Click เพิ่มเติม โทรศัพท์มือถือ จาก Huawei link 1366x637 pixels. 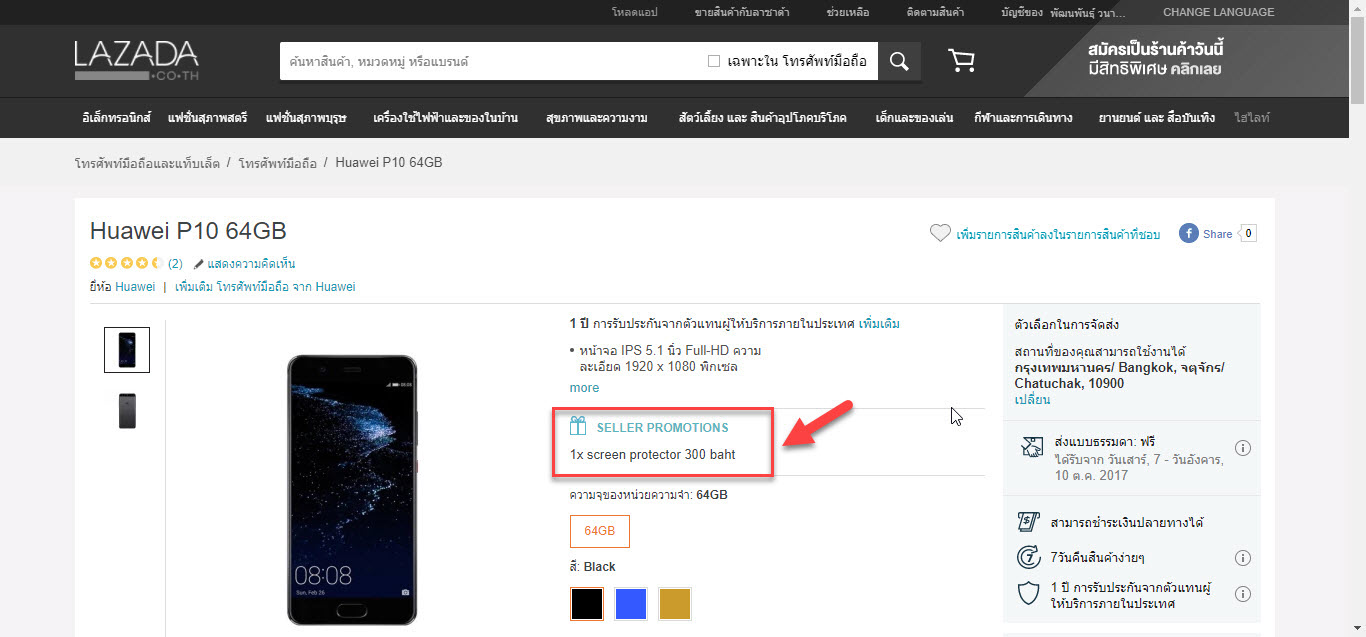pyautogui.click(x=265, y=286)
